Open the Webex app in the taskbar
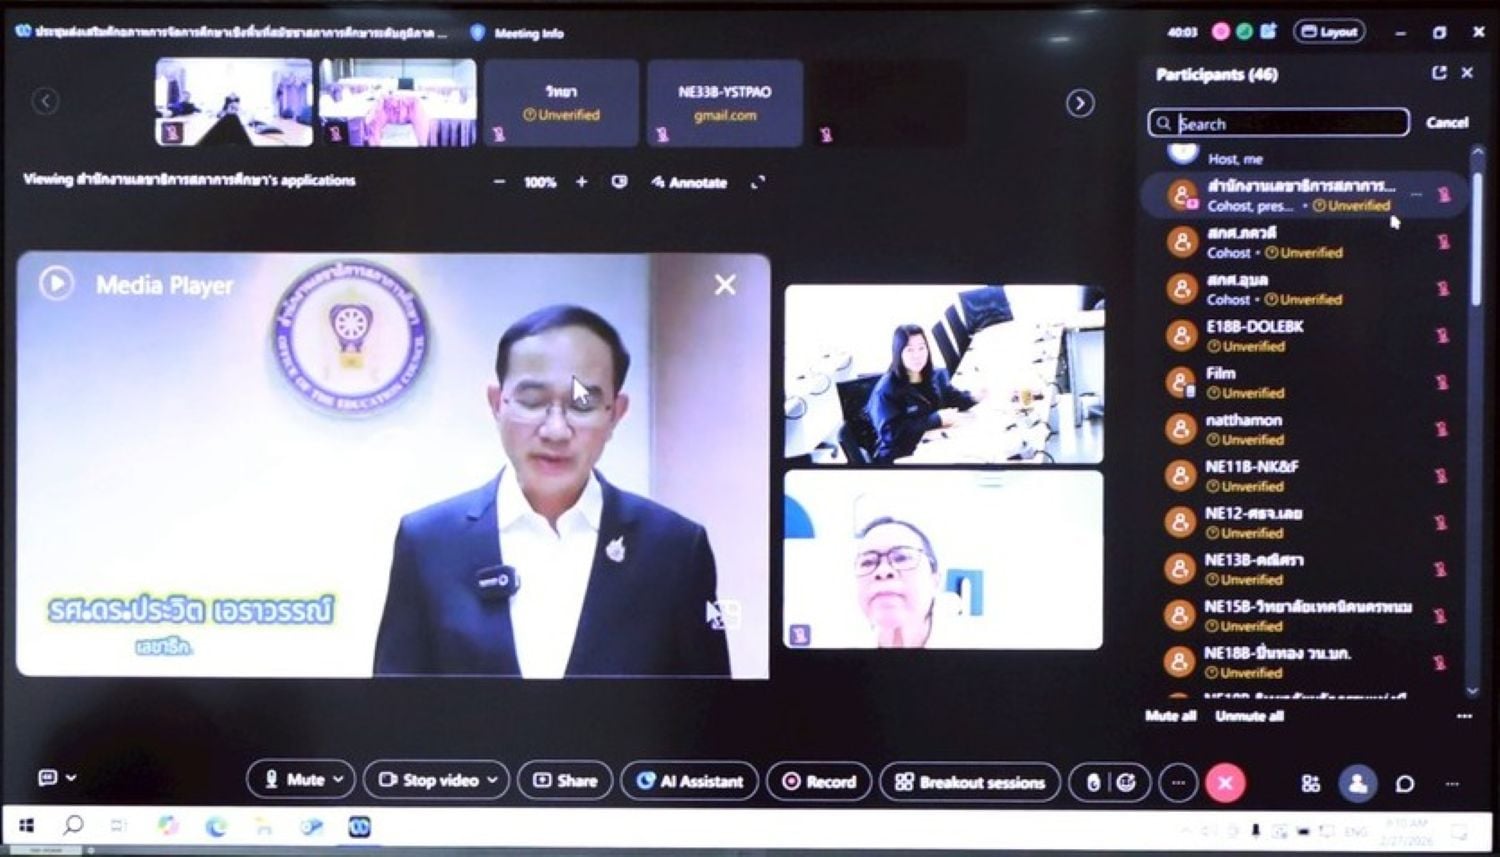This screenshot has height=857, width=1500. click(359, 826)
